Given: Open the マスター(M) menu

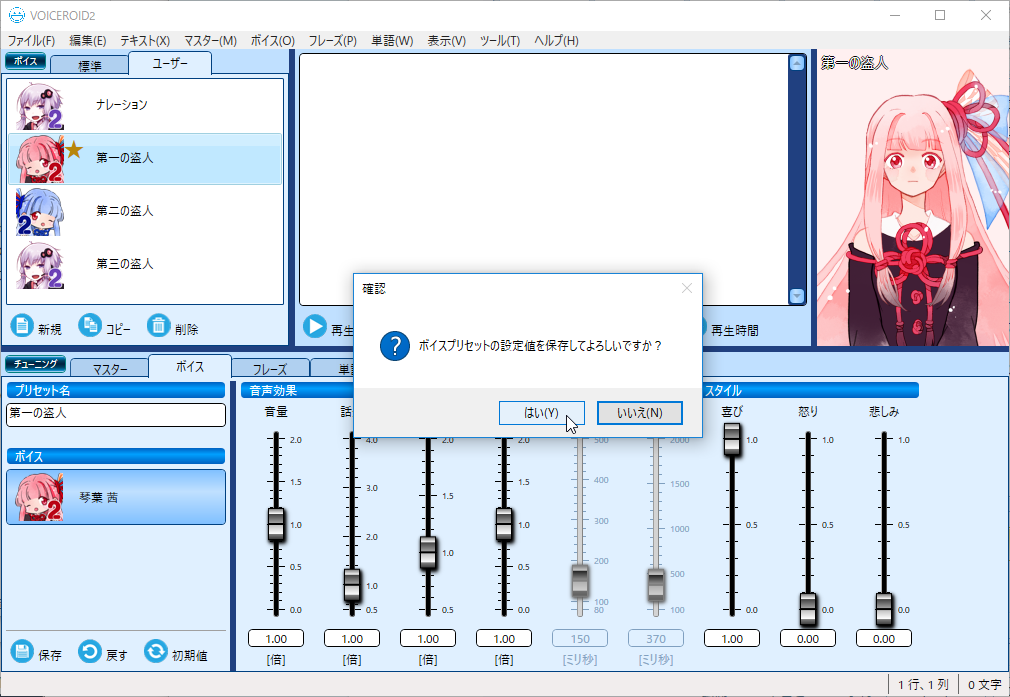Looking at the screenshot, I should 211,41.
